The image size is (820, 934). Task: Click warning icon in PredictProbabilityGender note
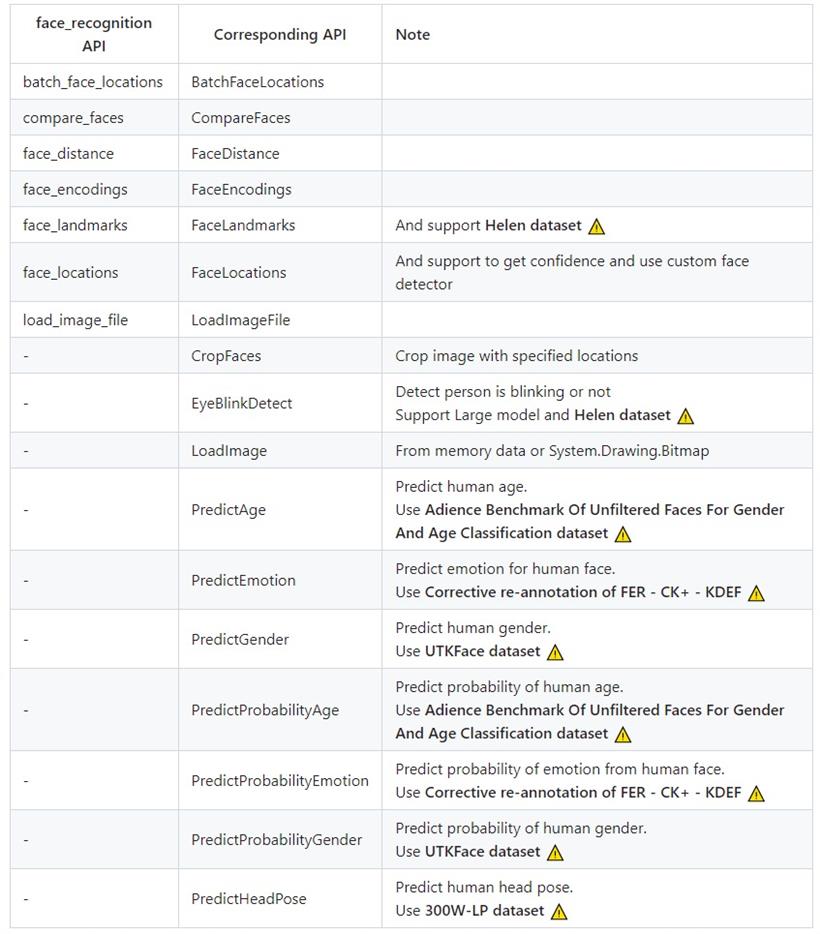point(555,852)
